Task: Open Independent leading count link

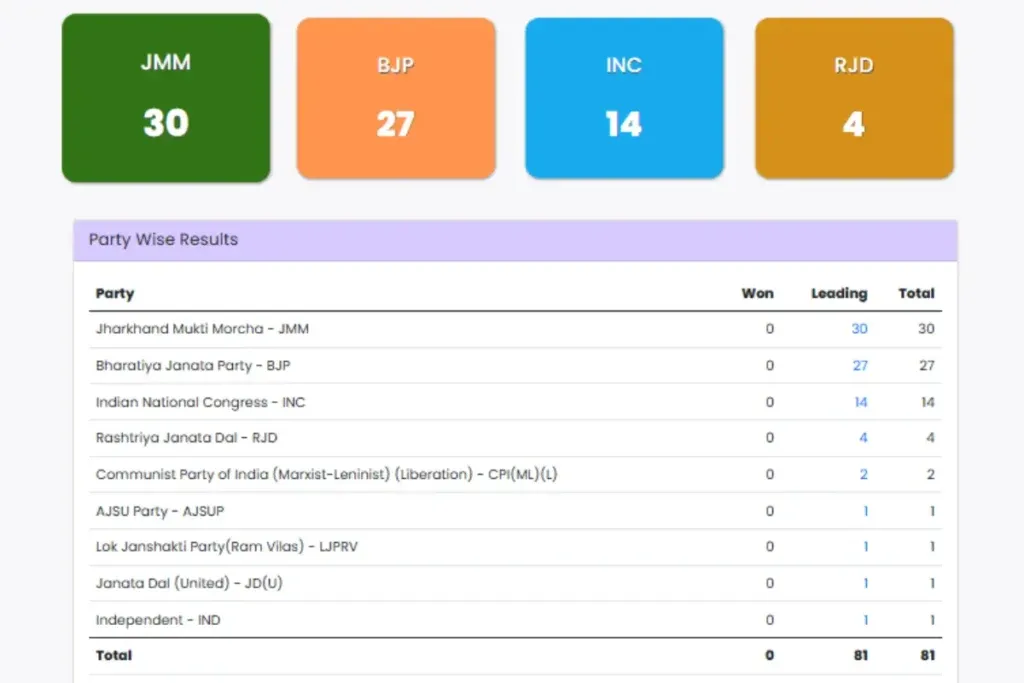Action: tap(865, 620)
